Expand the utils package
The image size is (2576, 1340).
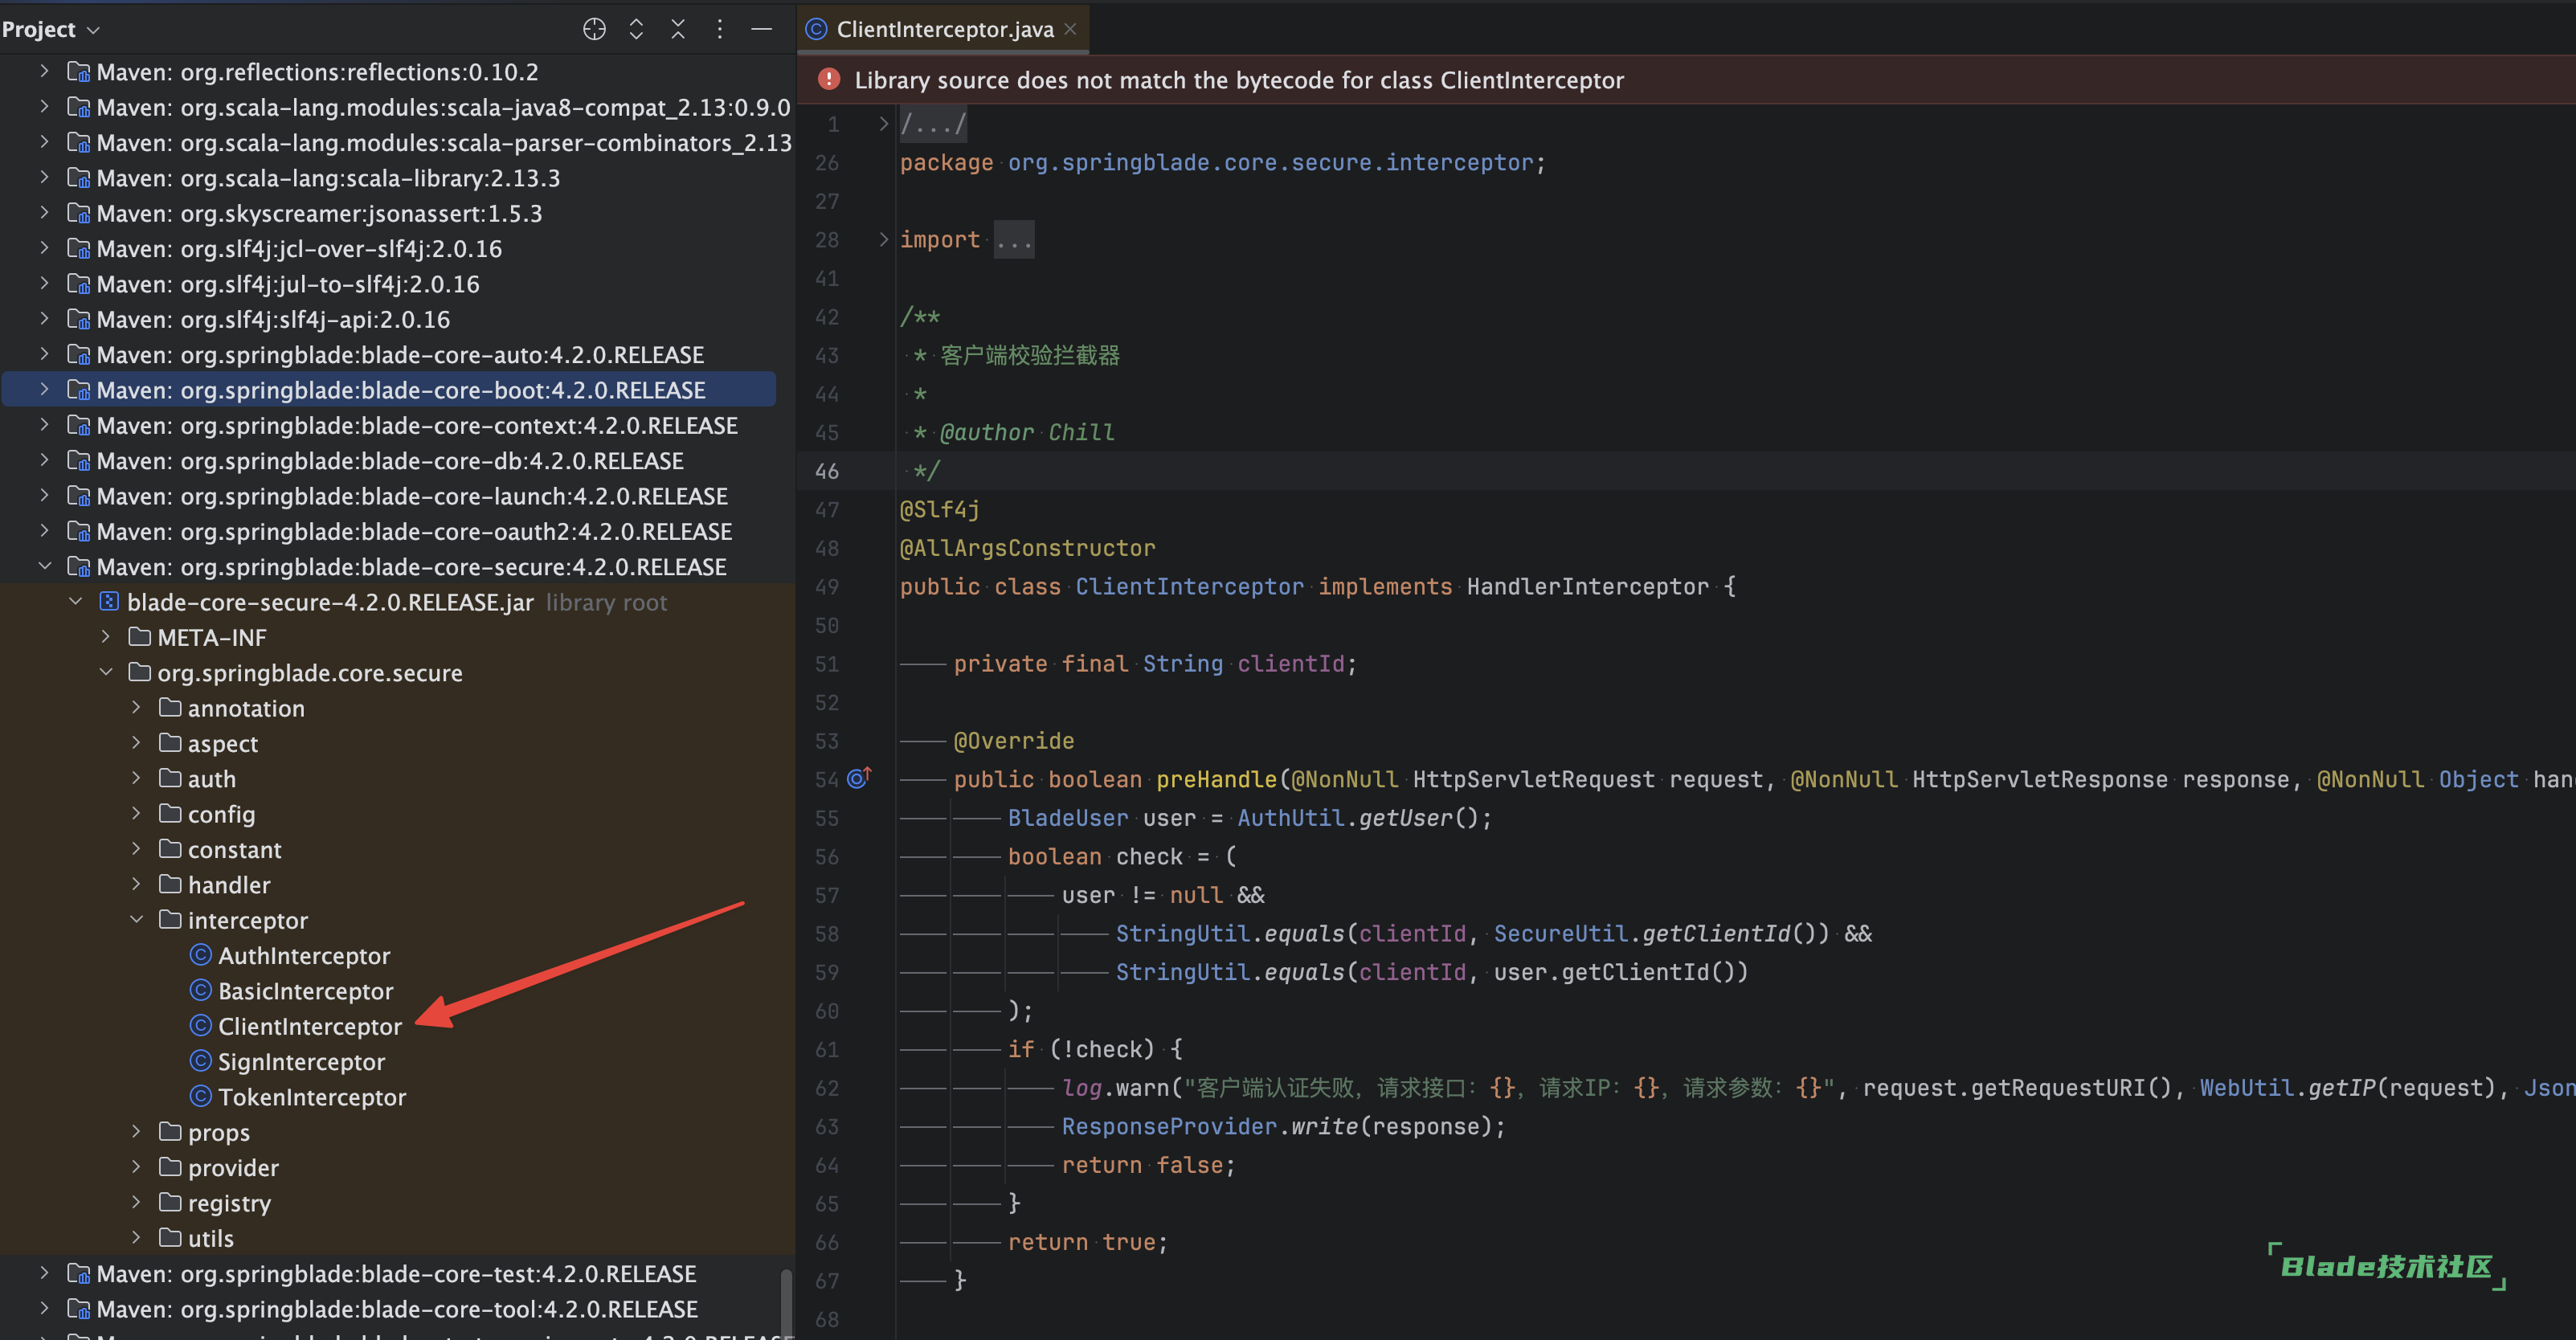pos(137,1237)
